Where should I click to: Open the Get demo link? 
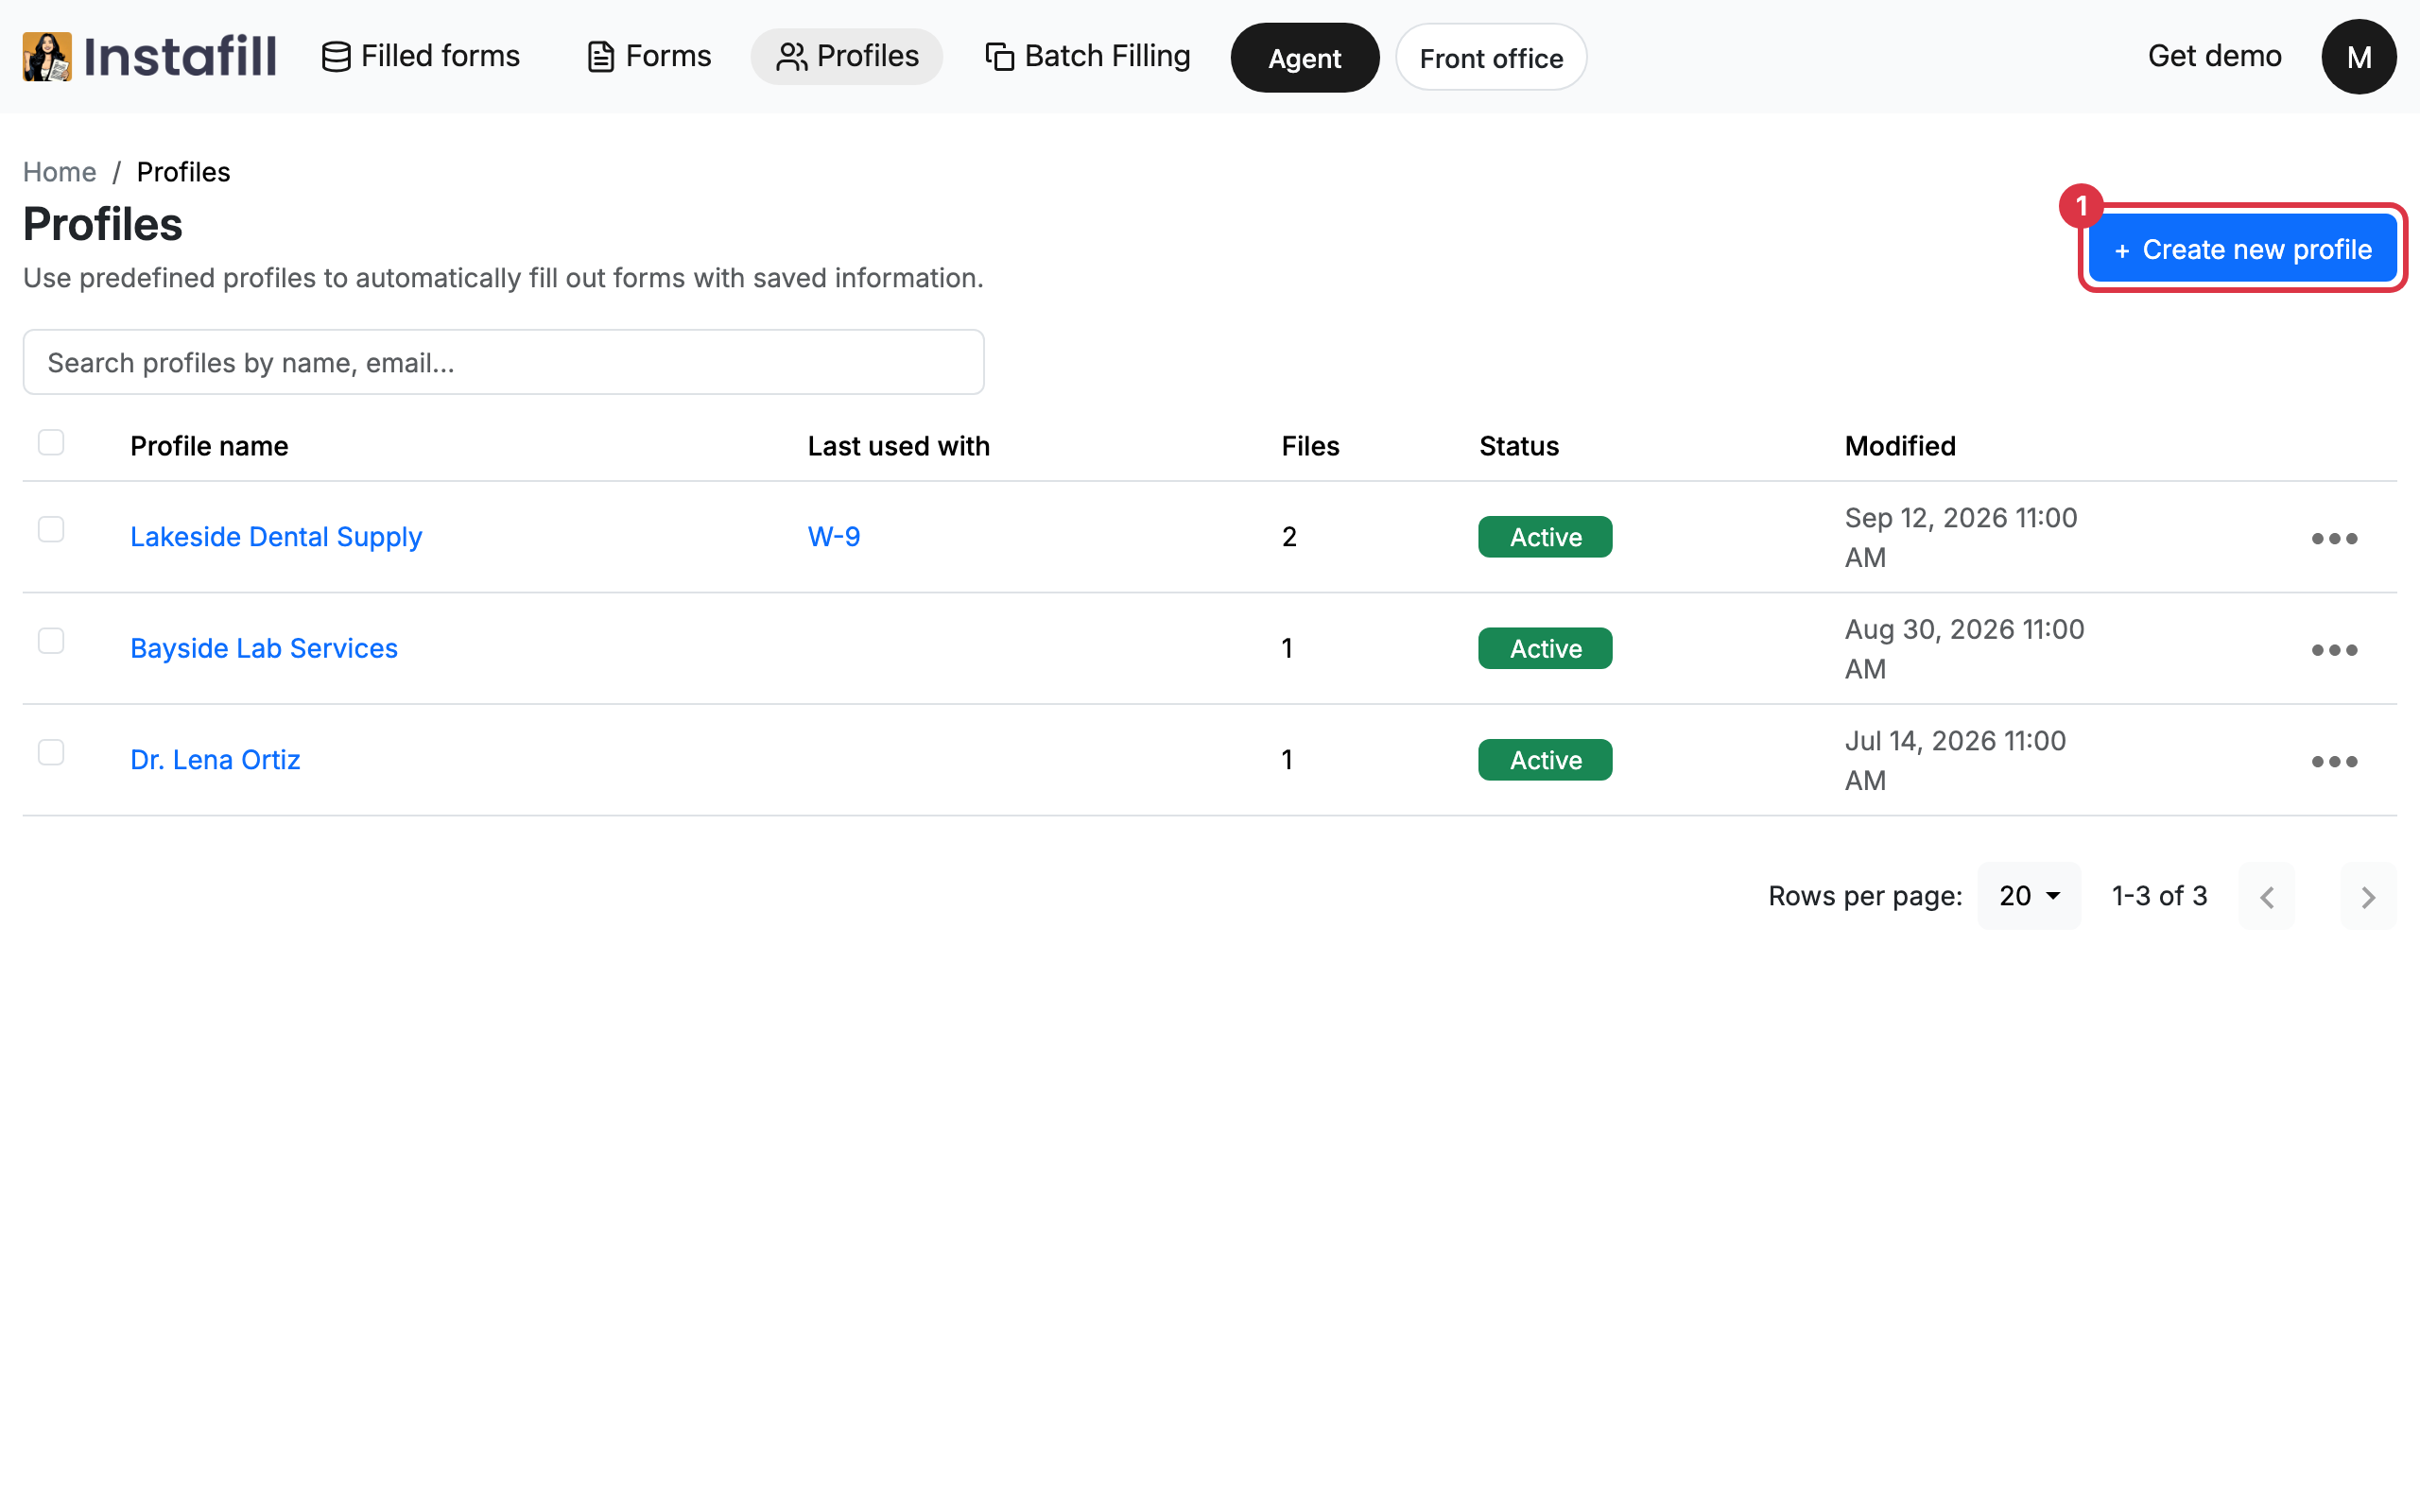click(x=2214, y=56)
